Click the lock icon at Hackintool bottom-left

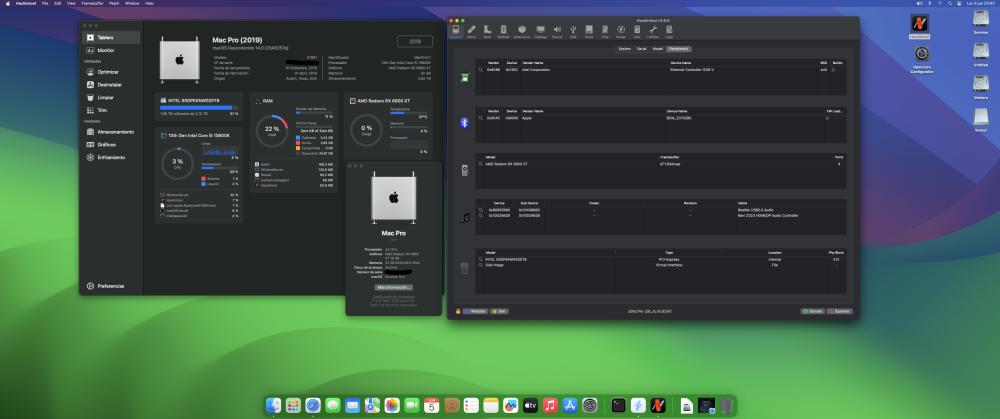(x=458, y=311)
